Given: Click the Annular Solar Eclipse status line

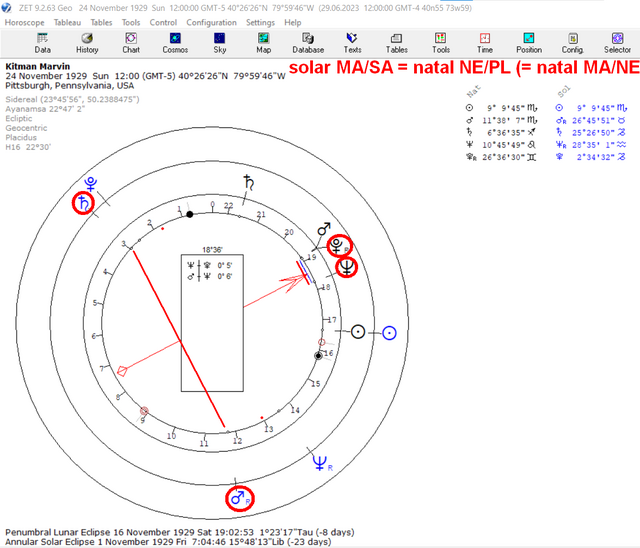Looking at the screenshot, I should [x=168, y=542].
